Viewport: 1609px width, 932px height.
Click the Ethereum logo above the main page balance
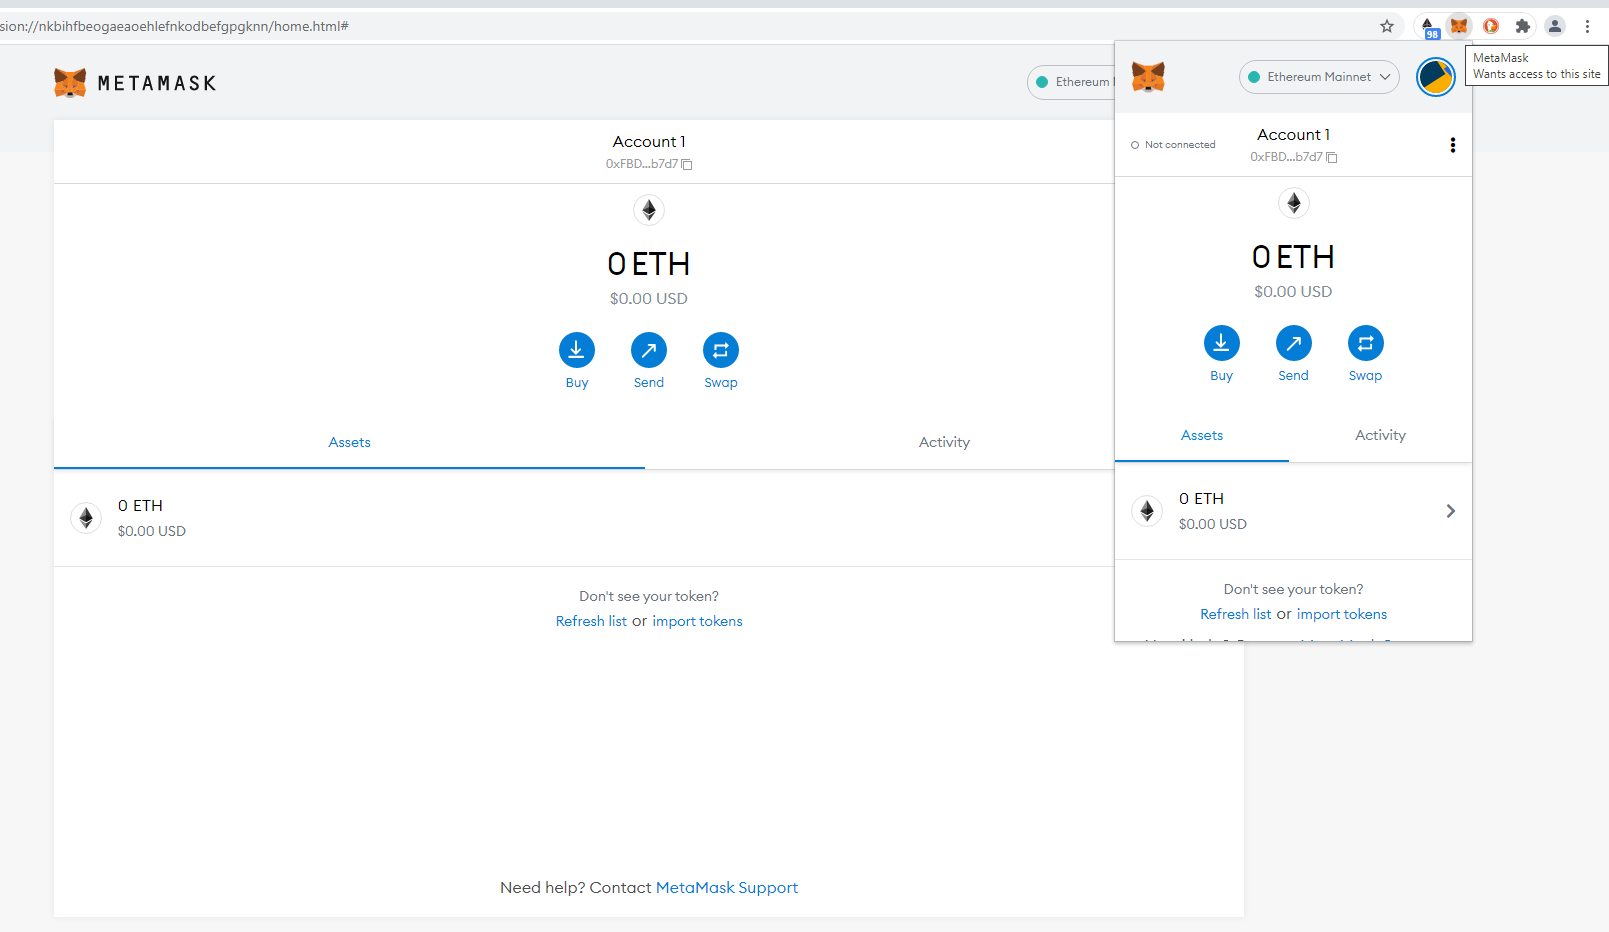[649, 210]
